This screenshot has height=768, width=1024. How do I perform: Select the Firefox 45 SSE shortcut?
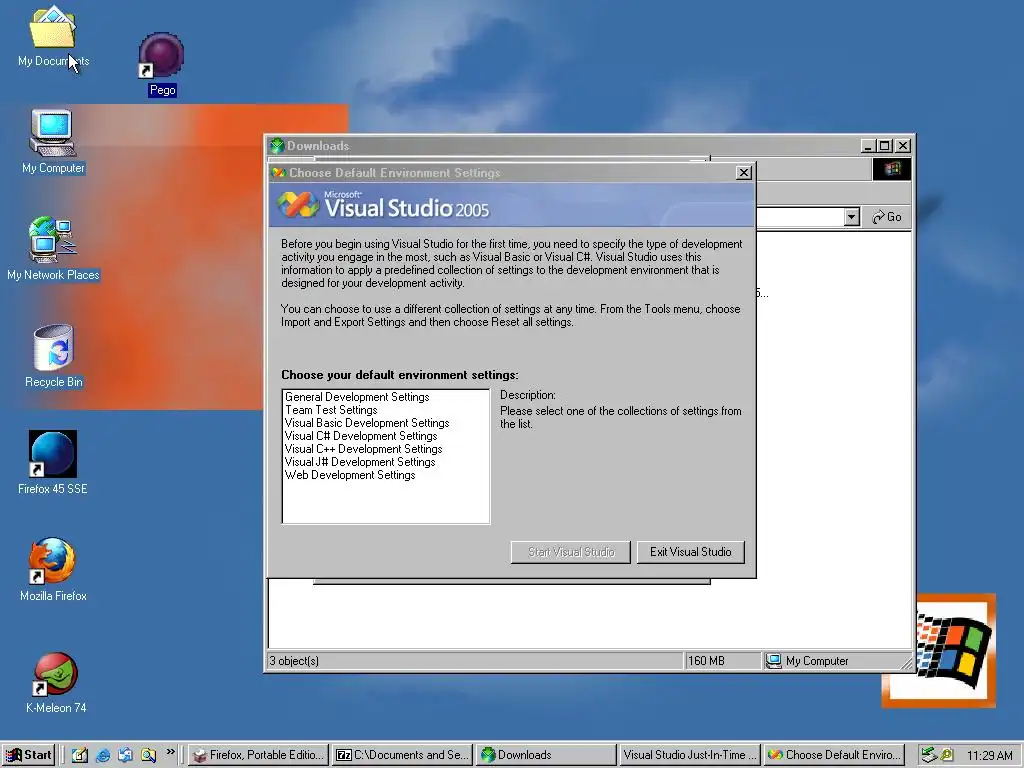(53, 462)
